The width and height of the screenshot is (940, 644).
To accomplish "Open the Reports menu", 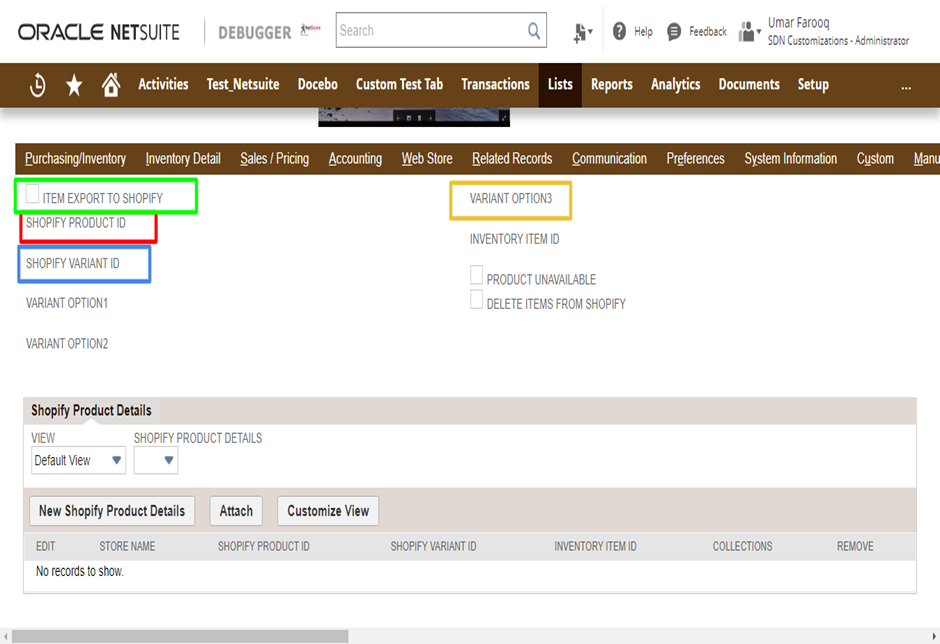I will tap(611, 85).
